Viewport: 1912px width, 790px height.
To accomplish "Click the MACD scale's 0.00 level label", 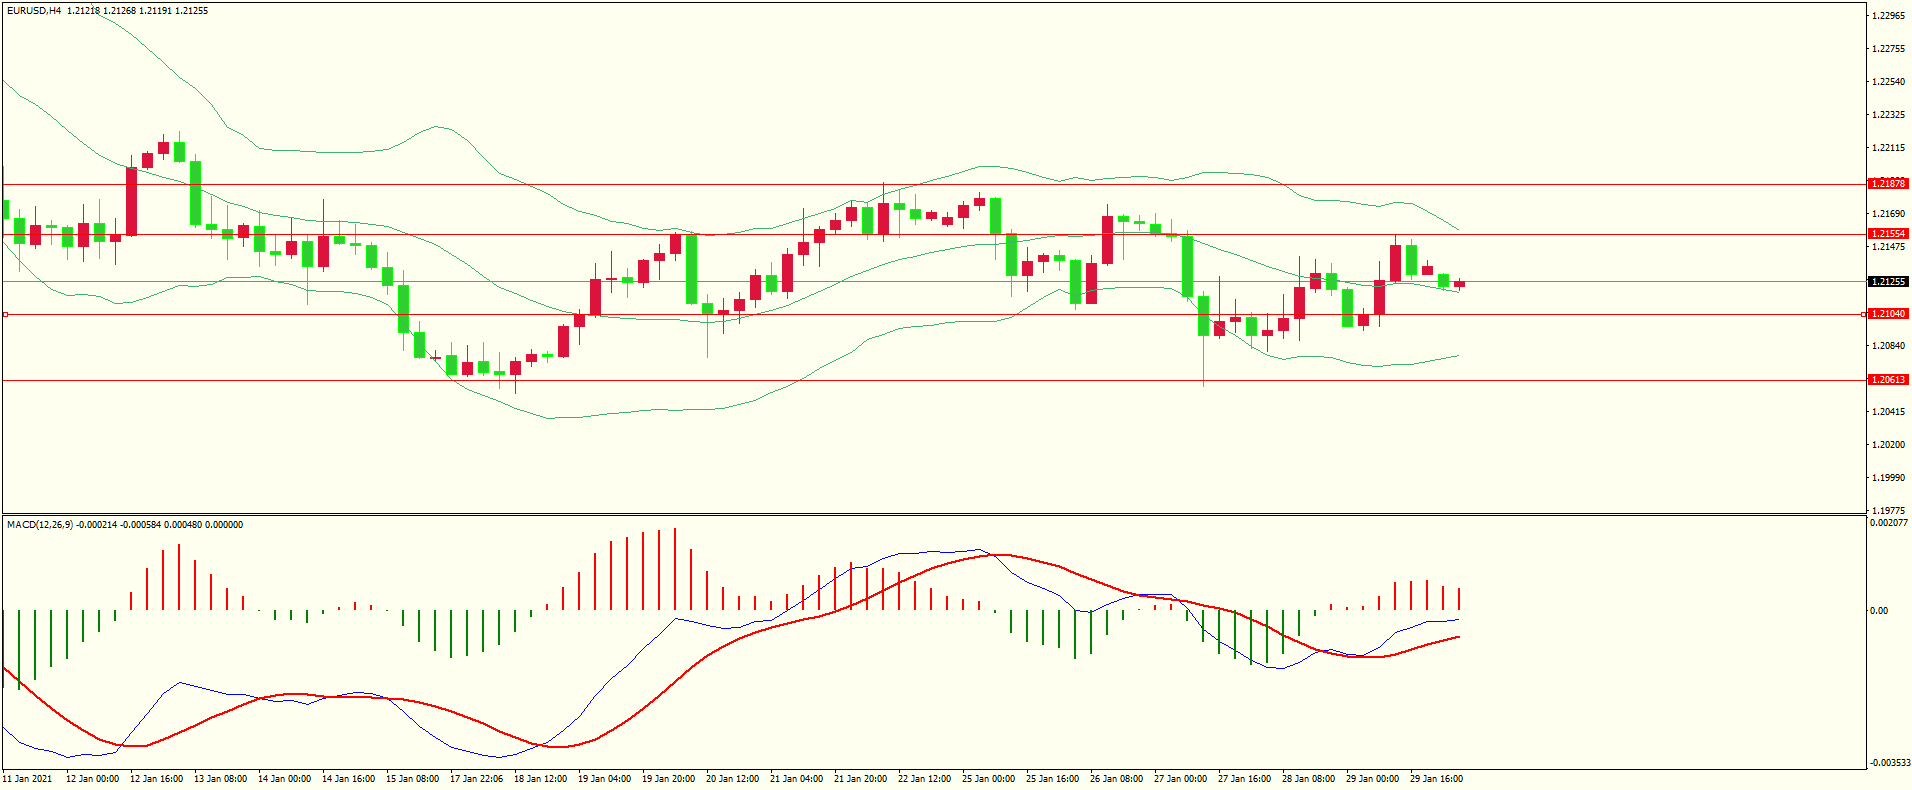I will point(1879,611).
